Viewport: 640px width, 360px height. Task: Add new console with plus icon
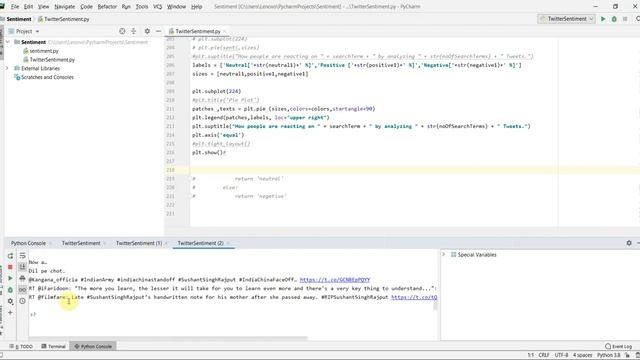tap(10, 313)
